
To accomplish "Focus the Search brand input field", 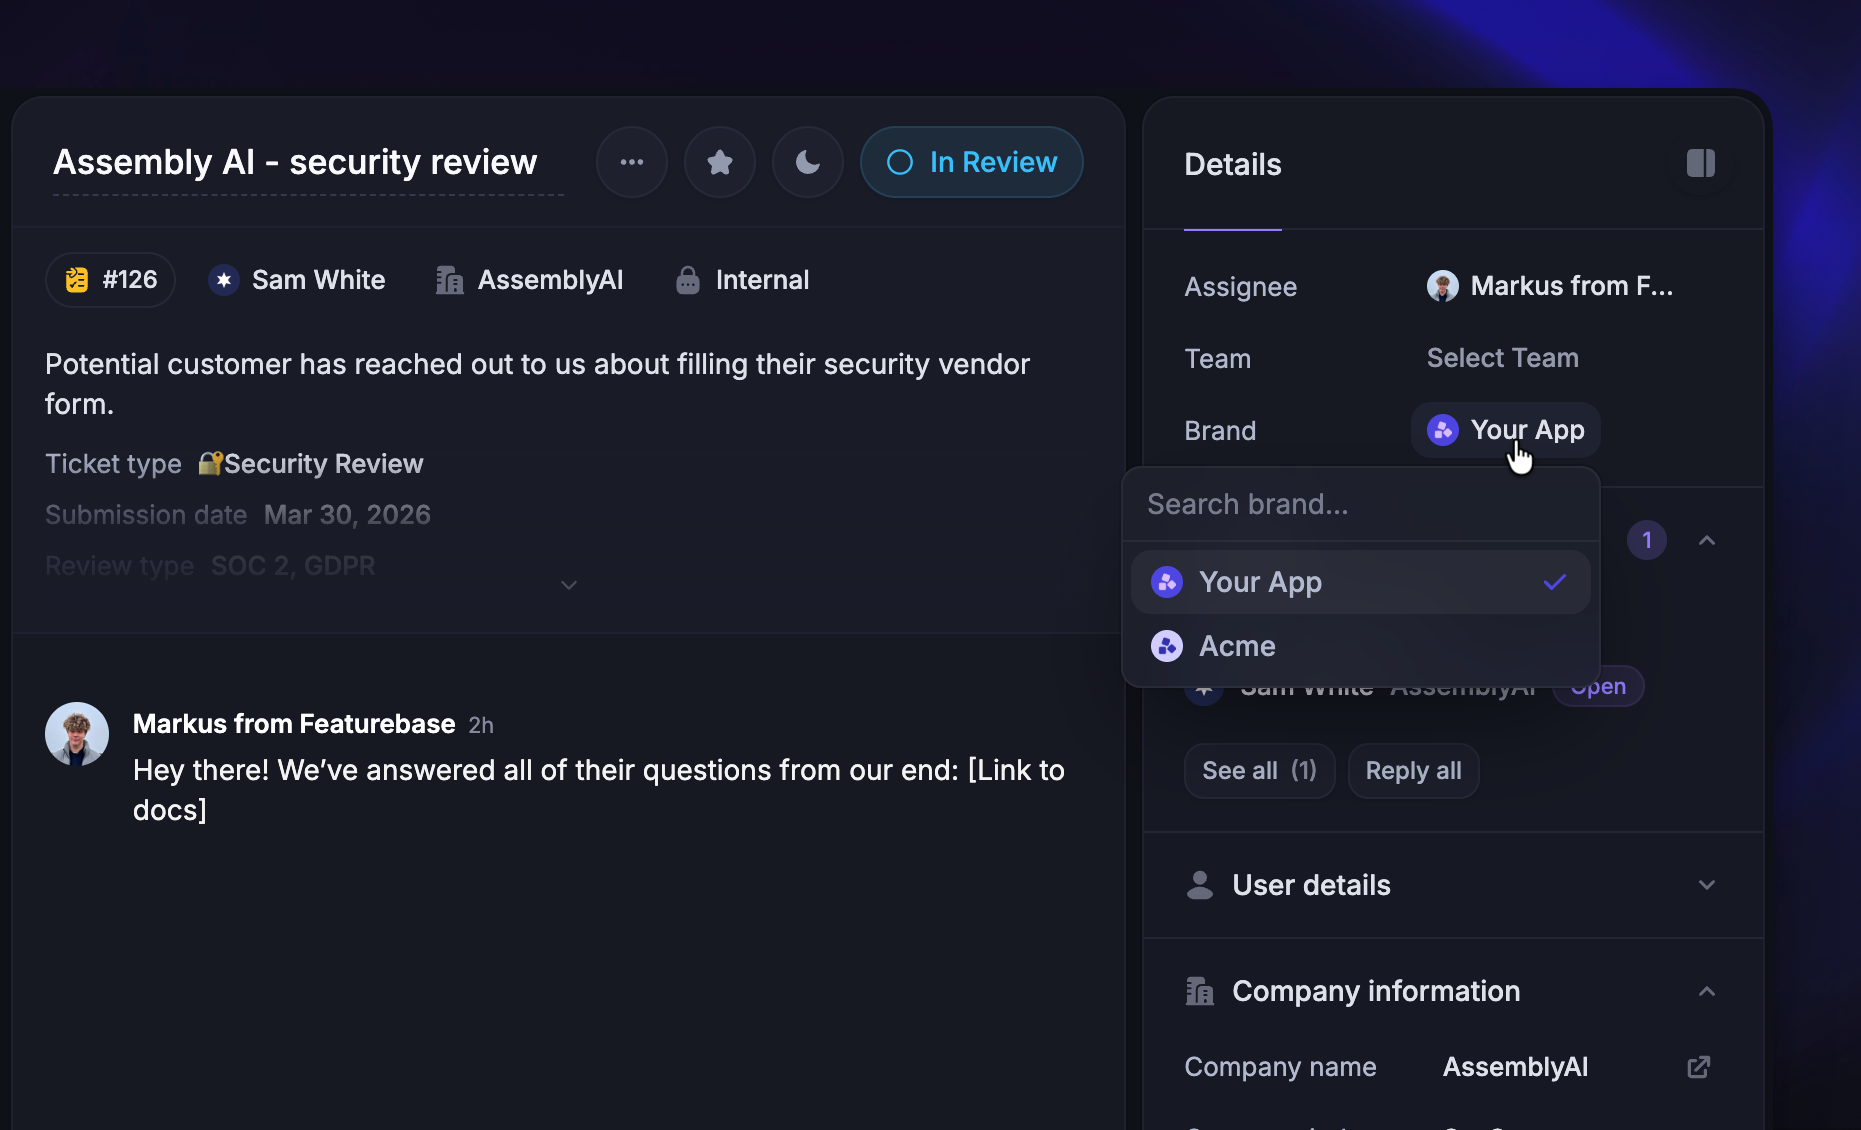I will (x=1361, y=504).
